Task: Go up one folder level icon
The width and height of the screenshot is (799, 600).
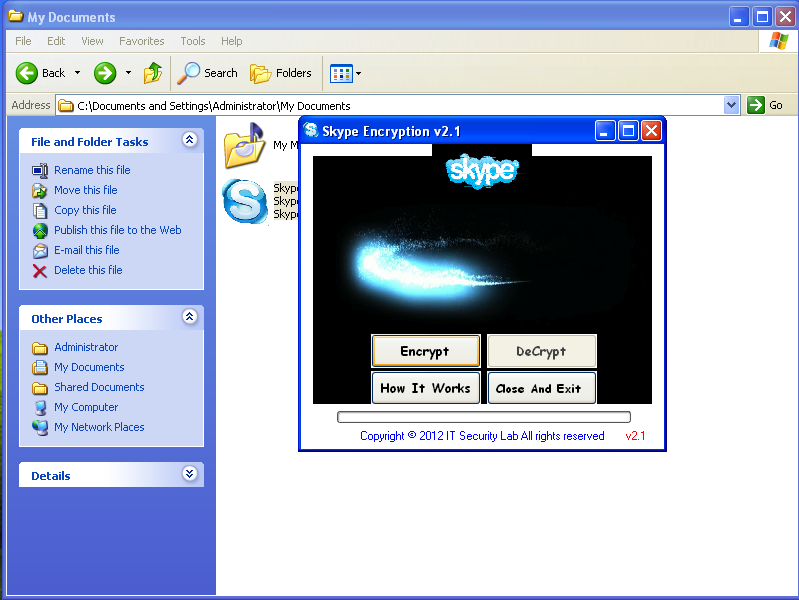Action: click(152, 73)
